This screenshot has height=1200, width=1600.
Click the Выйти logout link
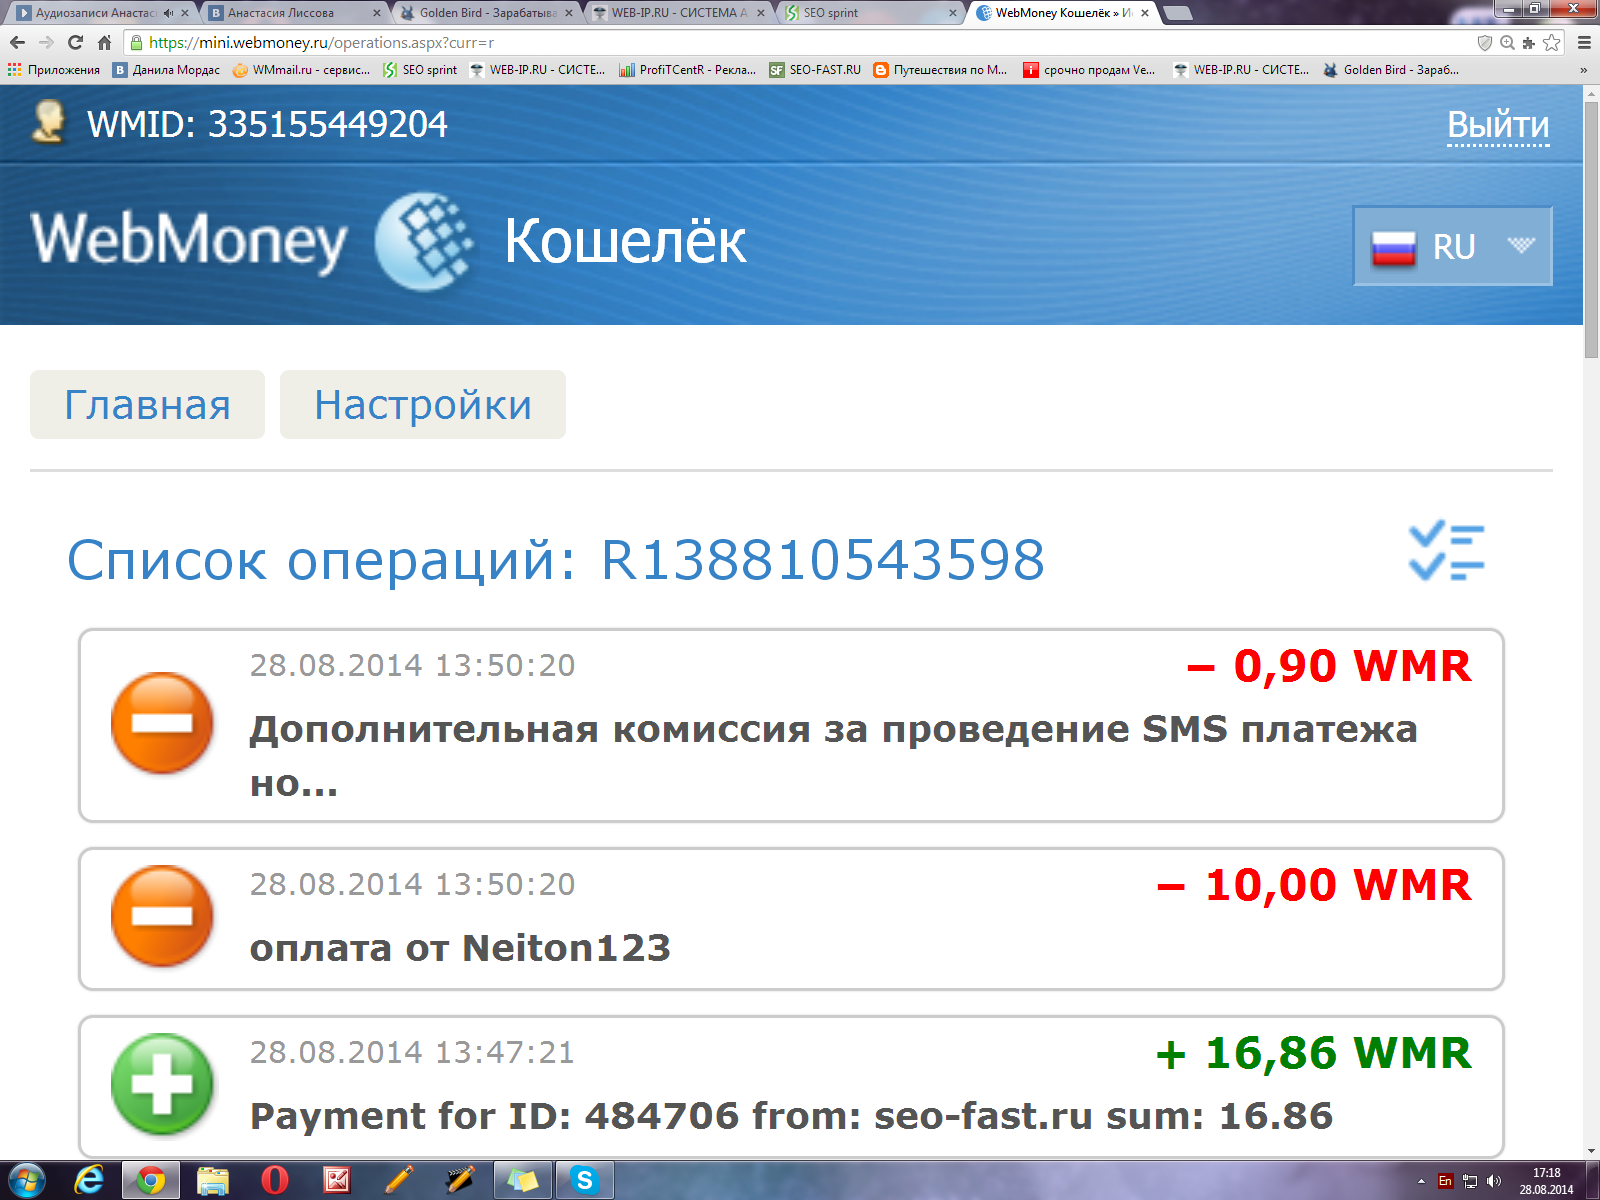point(1498,125)
